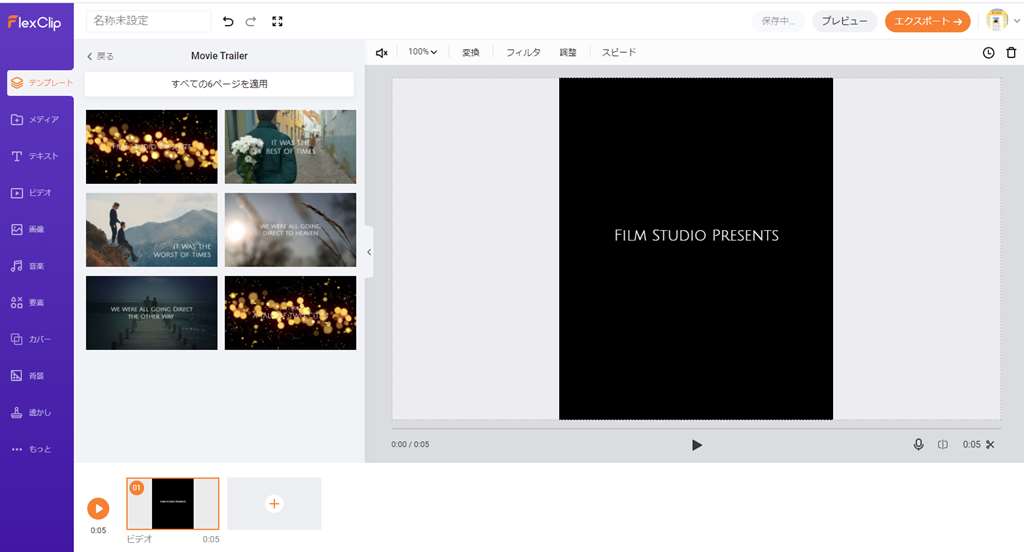Click the video progress bar
Viewport: 1024px width, 552px height.
[x=696, y=429]
